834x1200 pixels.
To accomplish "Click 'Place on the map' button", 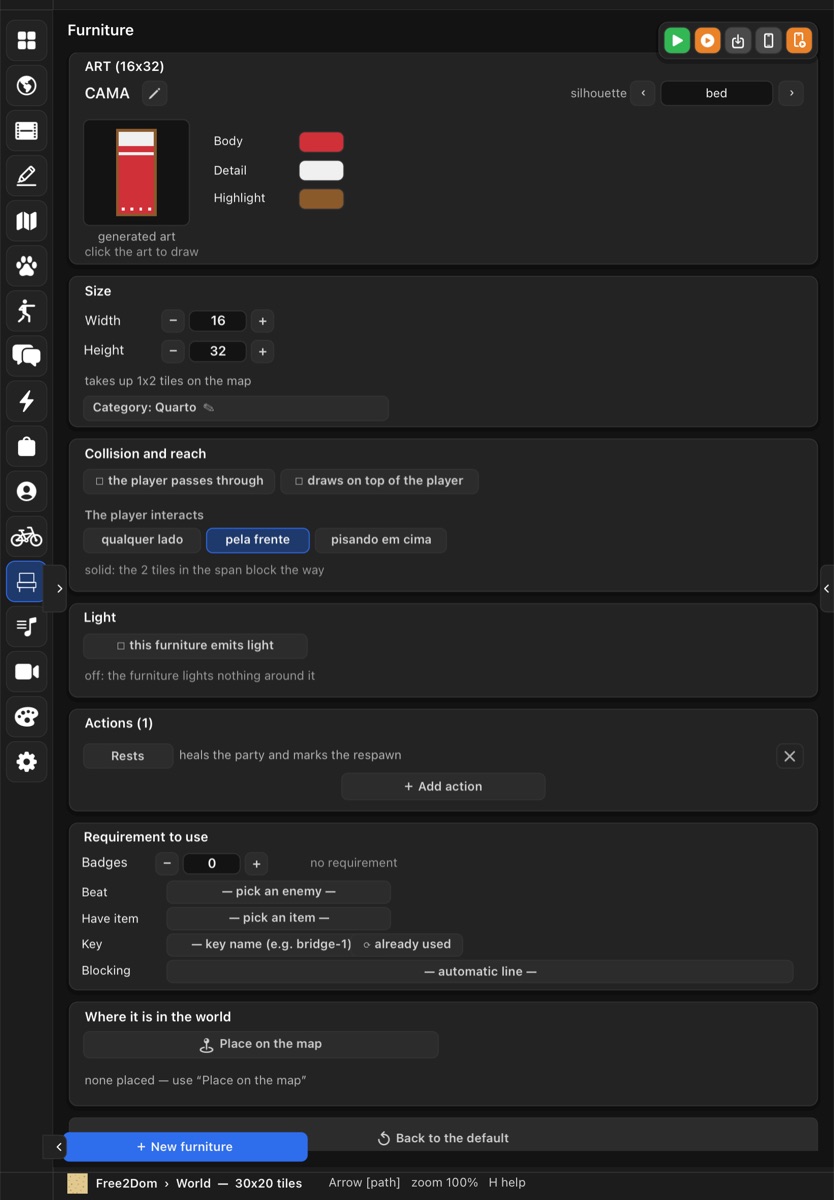I will click(x=261, y=1044).
